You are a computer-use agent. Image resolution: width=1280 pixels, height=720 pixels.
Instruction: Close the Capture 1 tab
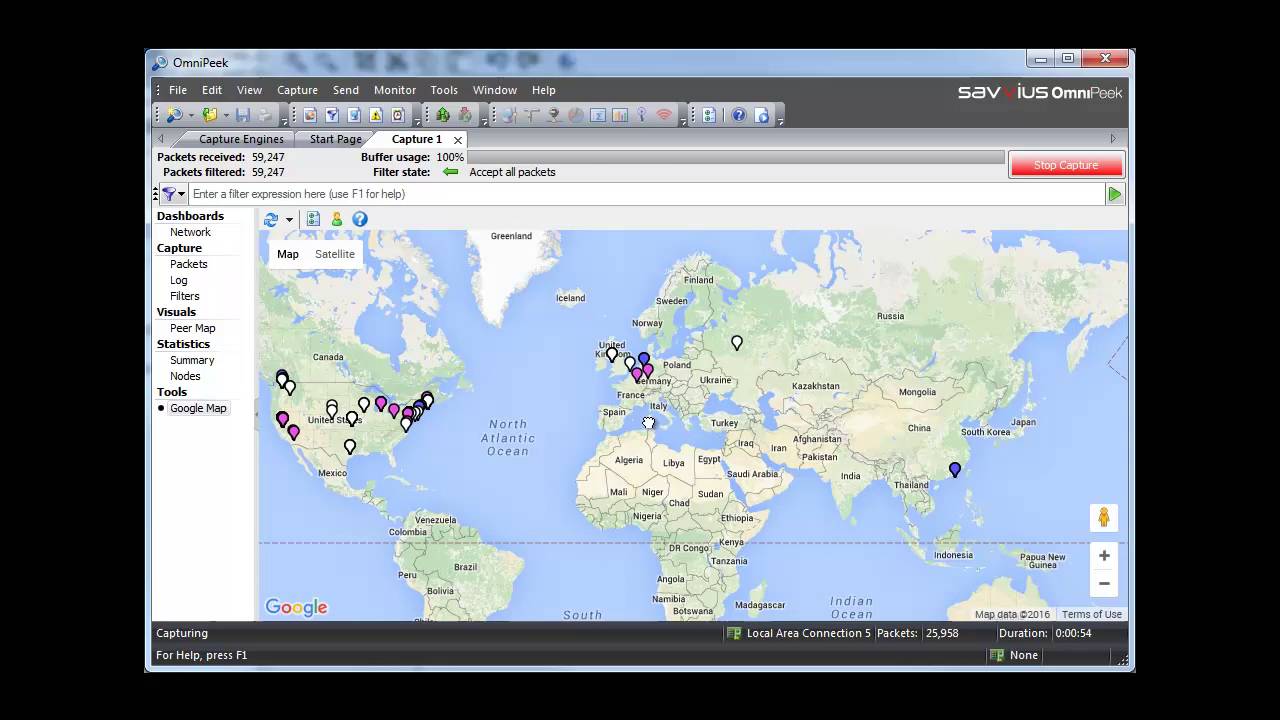(x=458, y=140)
